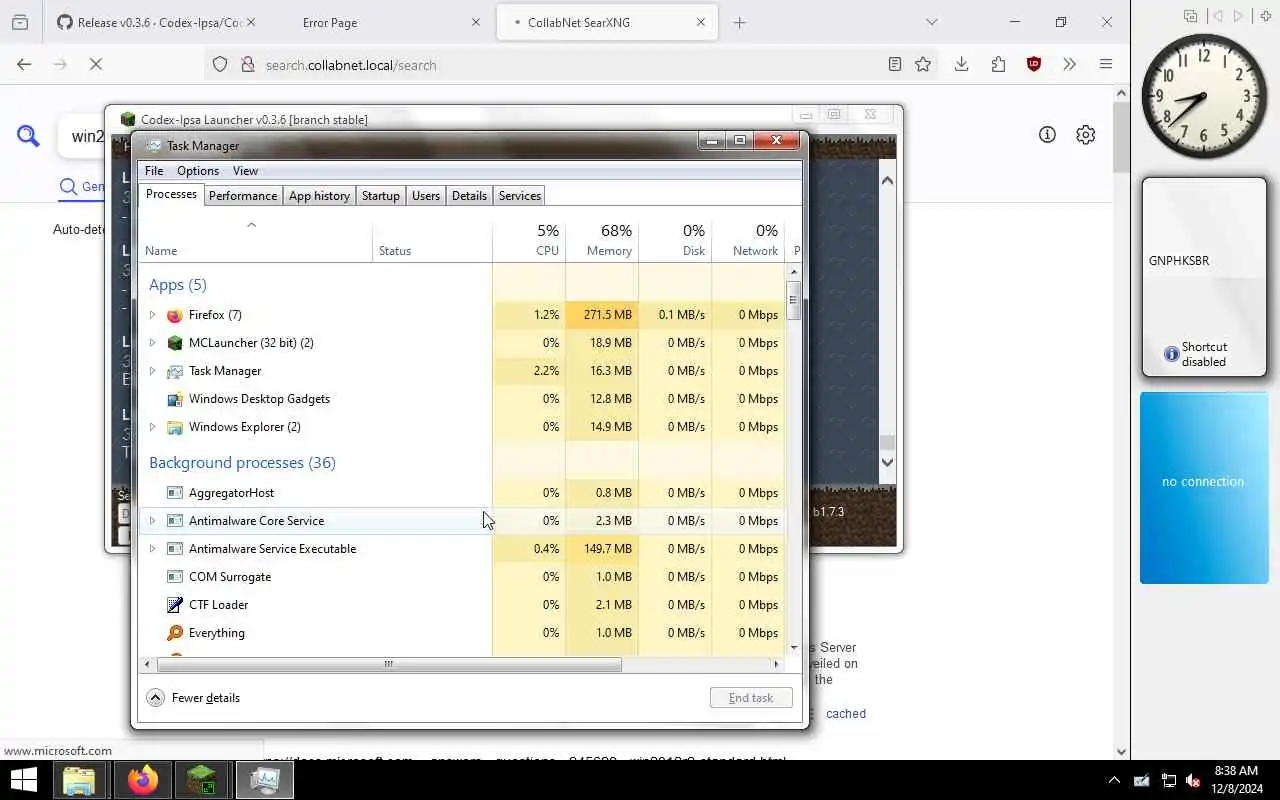Screen dimensions: 1280x800
Task: Click the MCLauncher process icon
Action: click(175, 343)
